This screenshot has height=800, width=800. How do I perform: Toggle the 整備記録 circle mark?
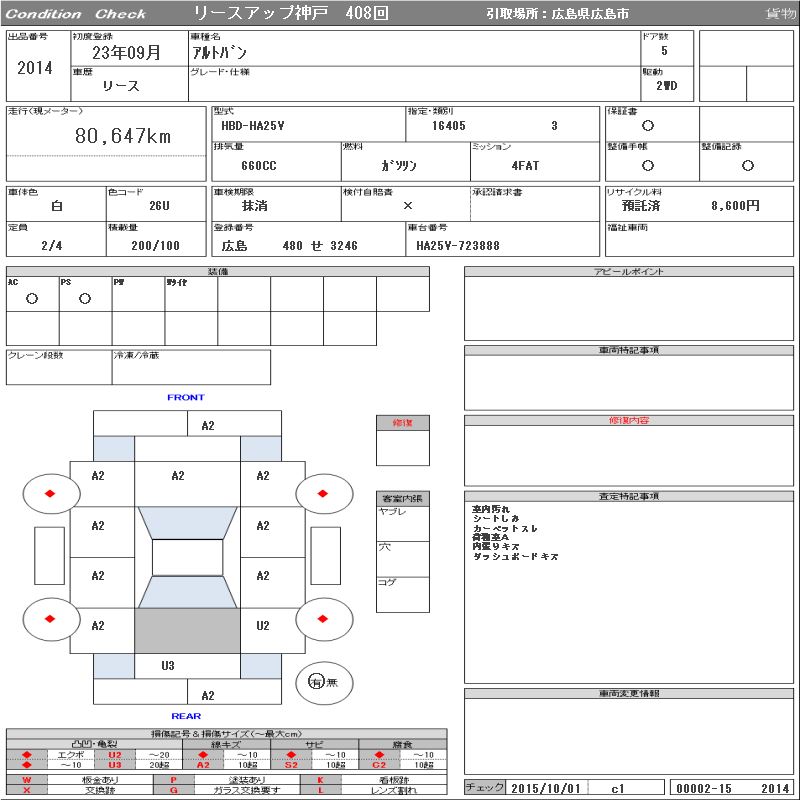pyautogui.click(x=746, y=165)
